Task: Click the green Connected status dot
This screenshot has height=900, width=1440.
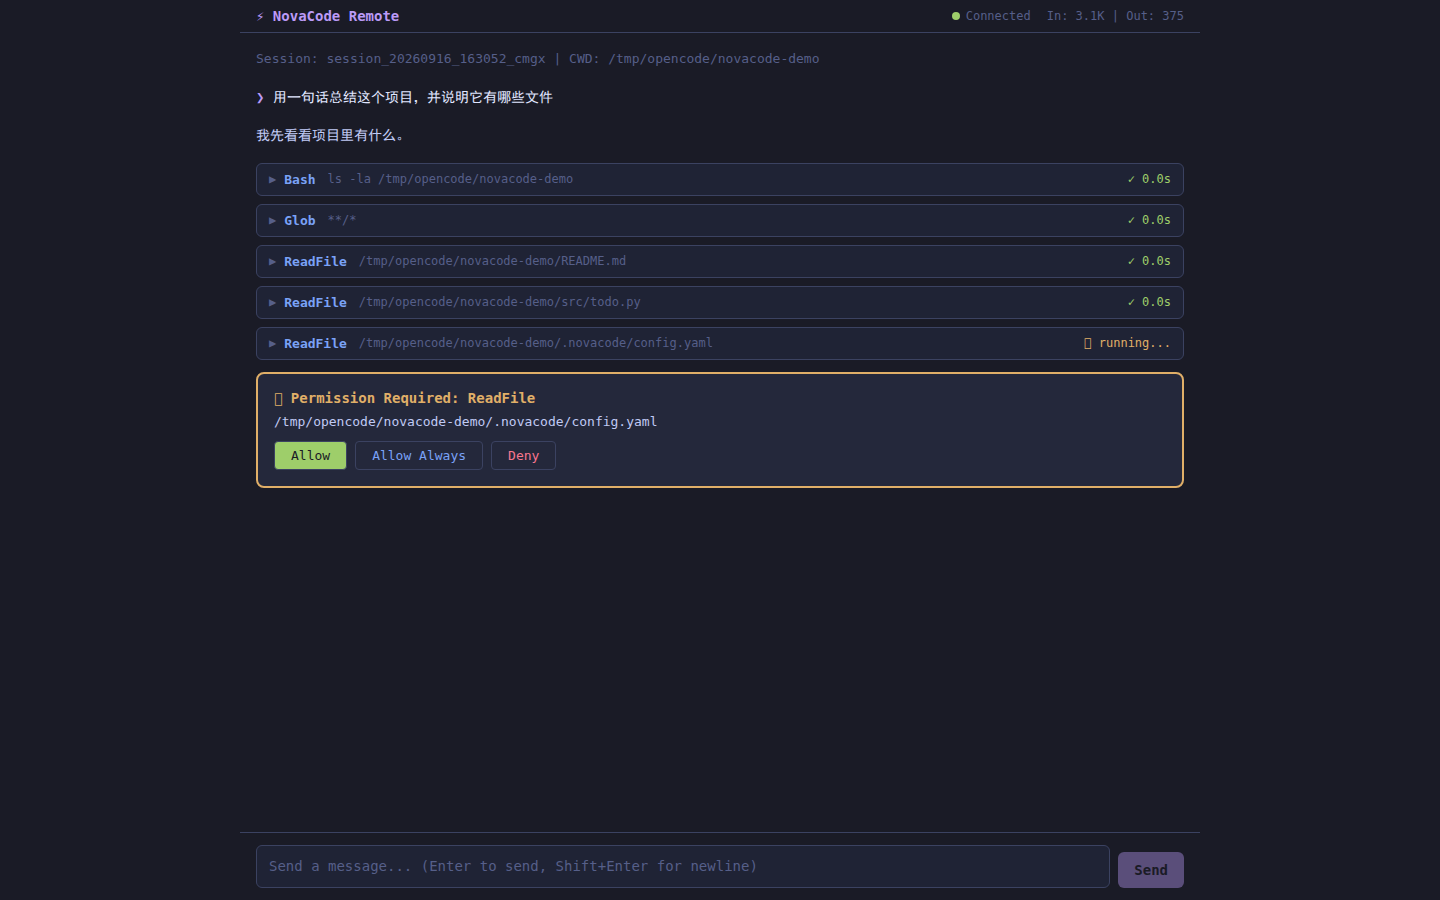Action: point(956,16)
